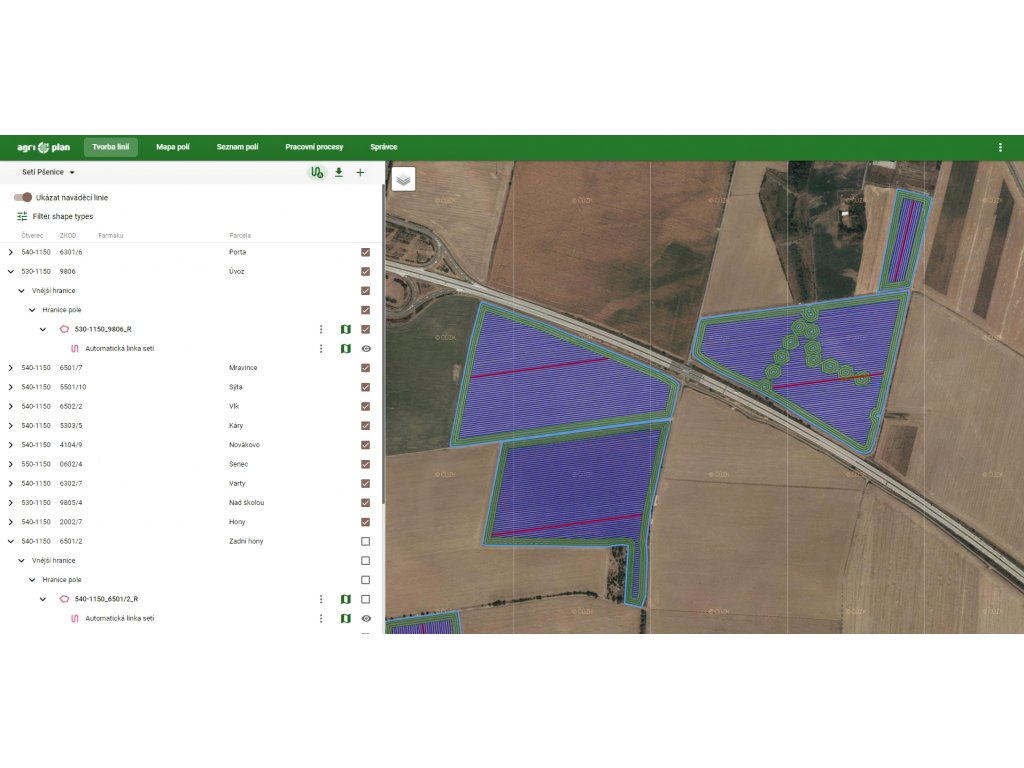Show 530-1150_9806_R on map via map icon
This screenshot has width=1024, height=768.
tap(345, 329)
